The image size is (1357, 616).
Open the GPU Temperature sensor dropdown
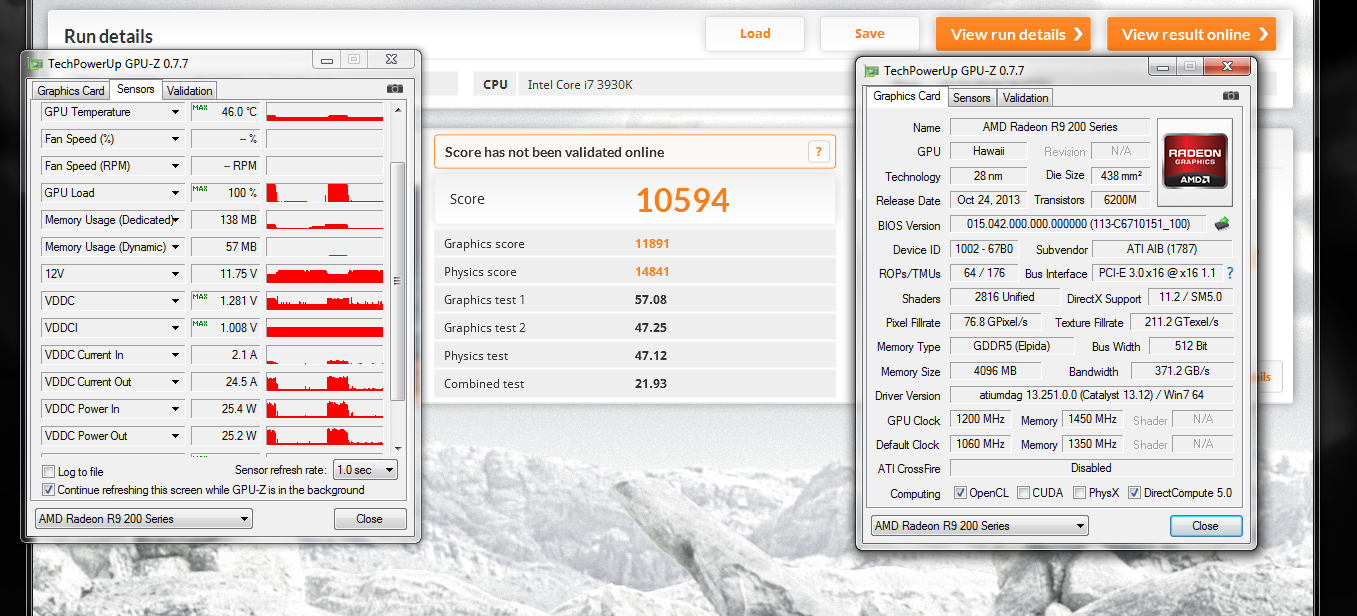175,112
